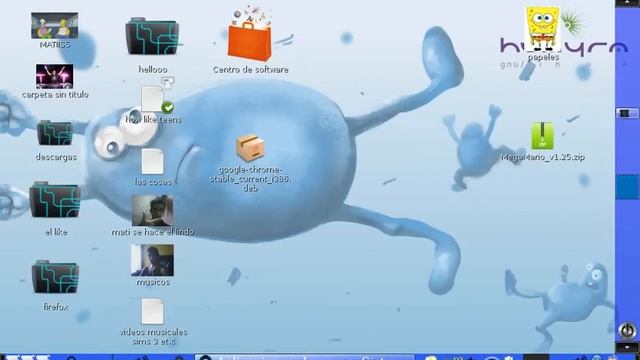Open the firefox folder icon
The width and height of the screenshot is (640, 360).
pyautogui.click(x=55, y=277)
